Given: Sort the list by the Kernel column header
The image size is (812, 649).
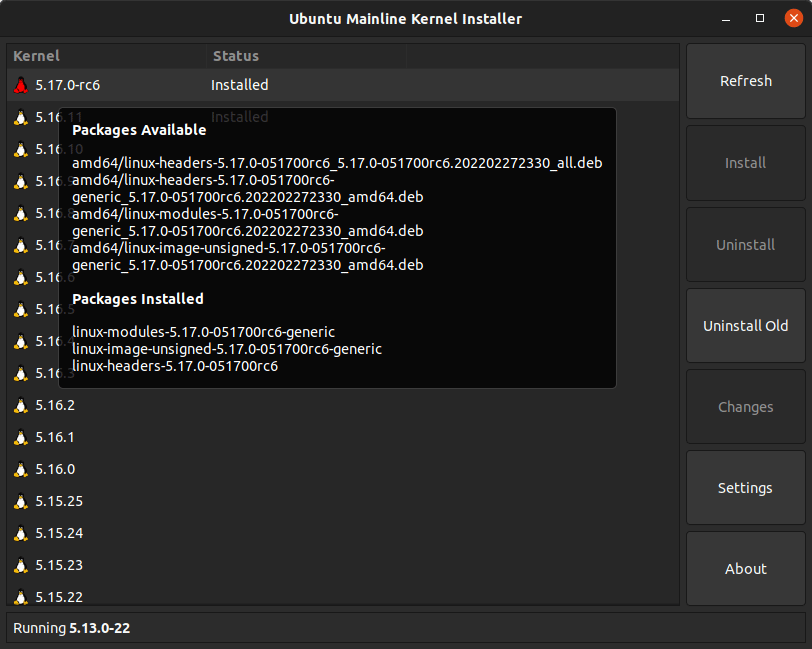Looking at the screenshot, I should coord(37,56).
